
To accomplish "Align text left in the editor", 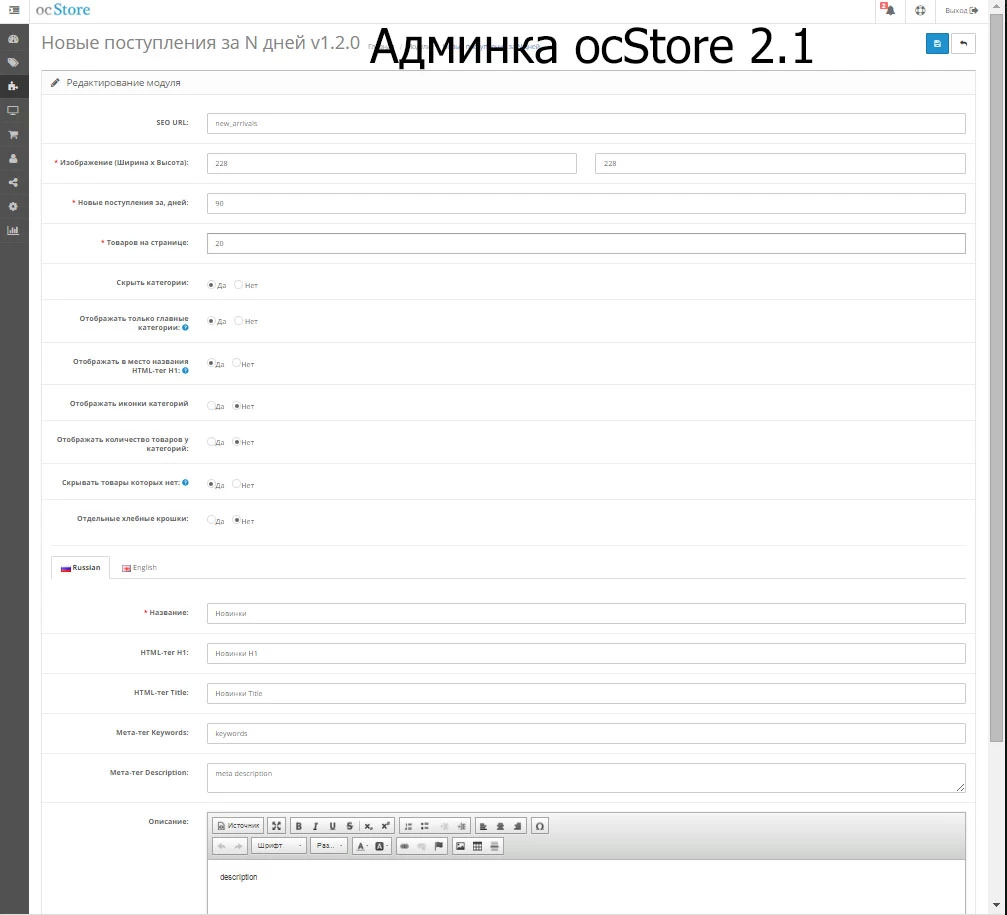I will click(x=484, y=826).
